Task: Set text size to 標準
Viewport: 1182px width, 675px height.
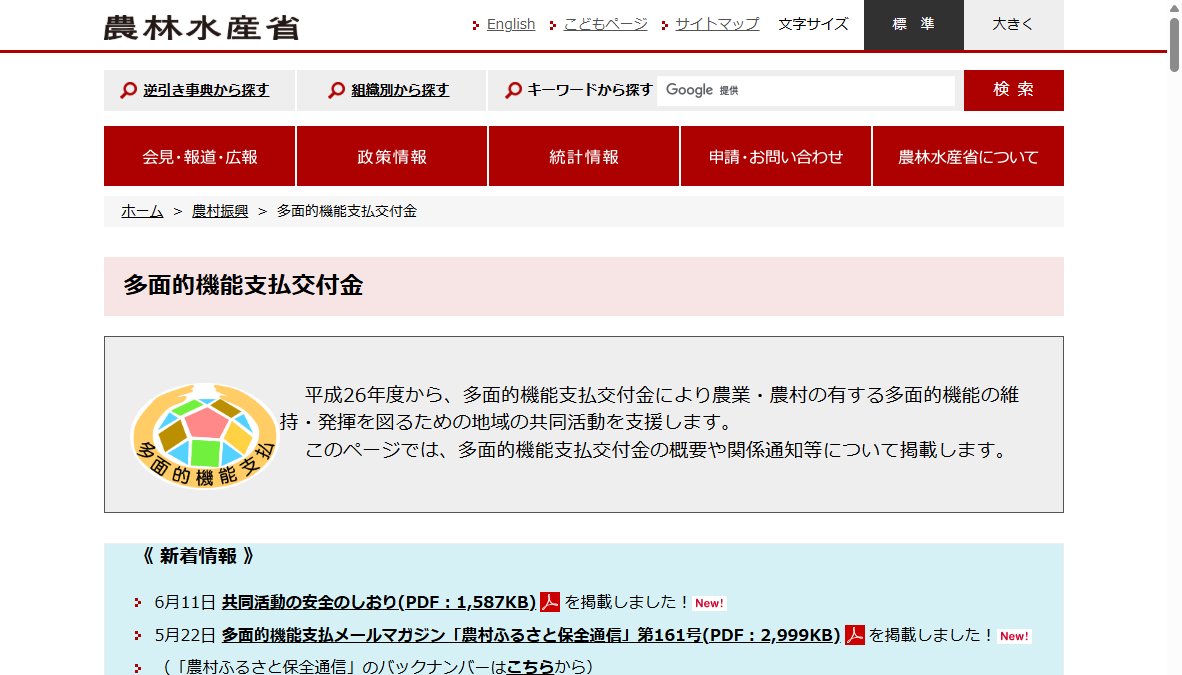Action: (x=914, y=25)
